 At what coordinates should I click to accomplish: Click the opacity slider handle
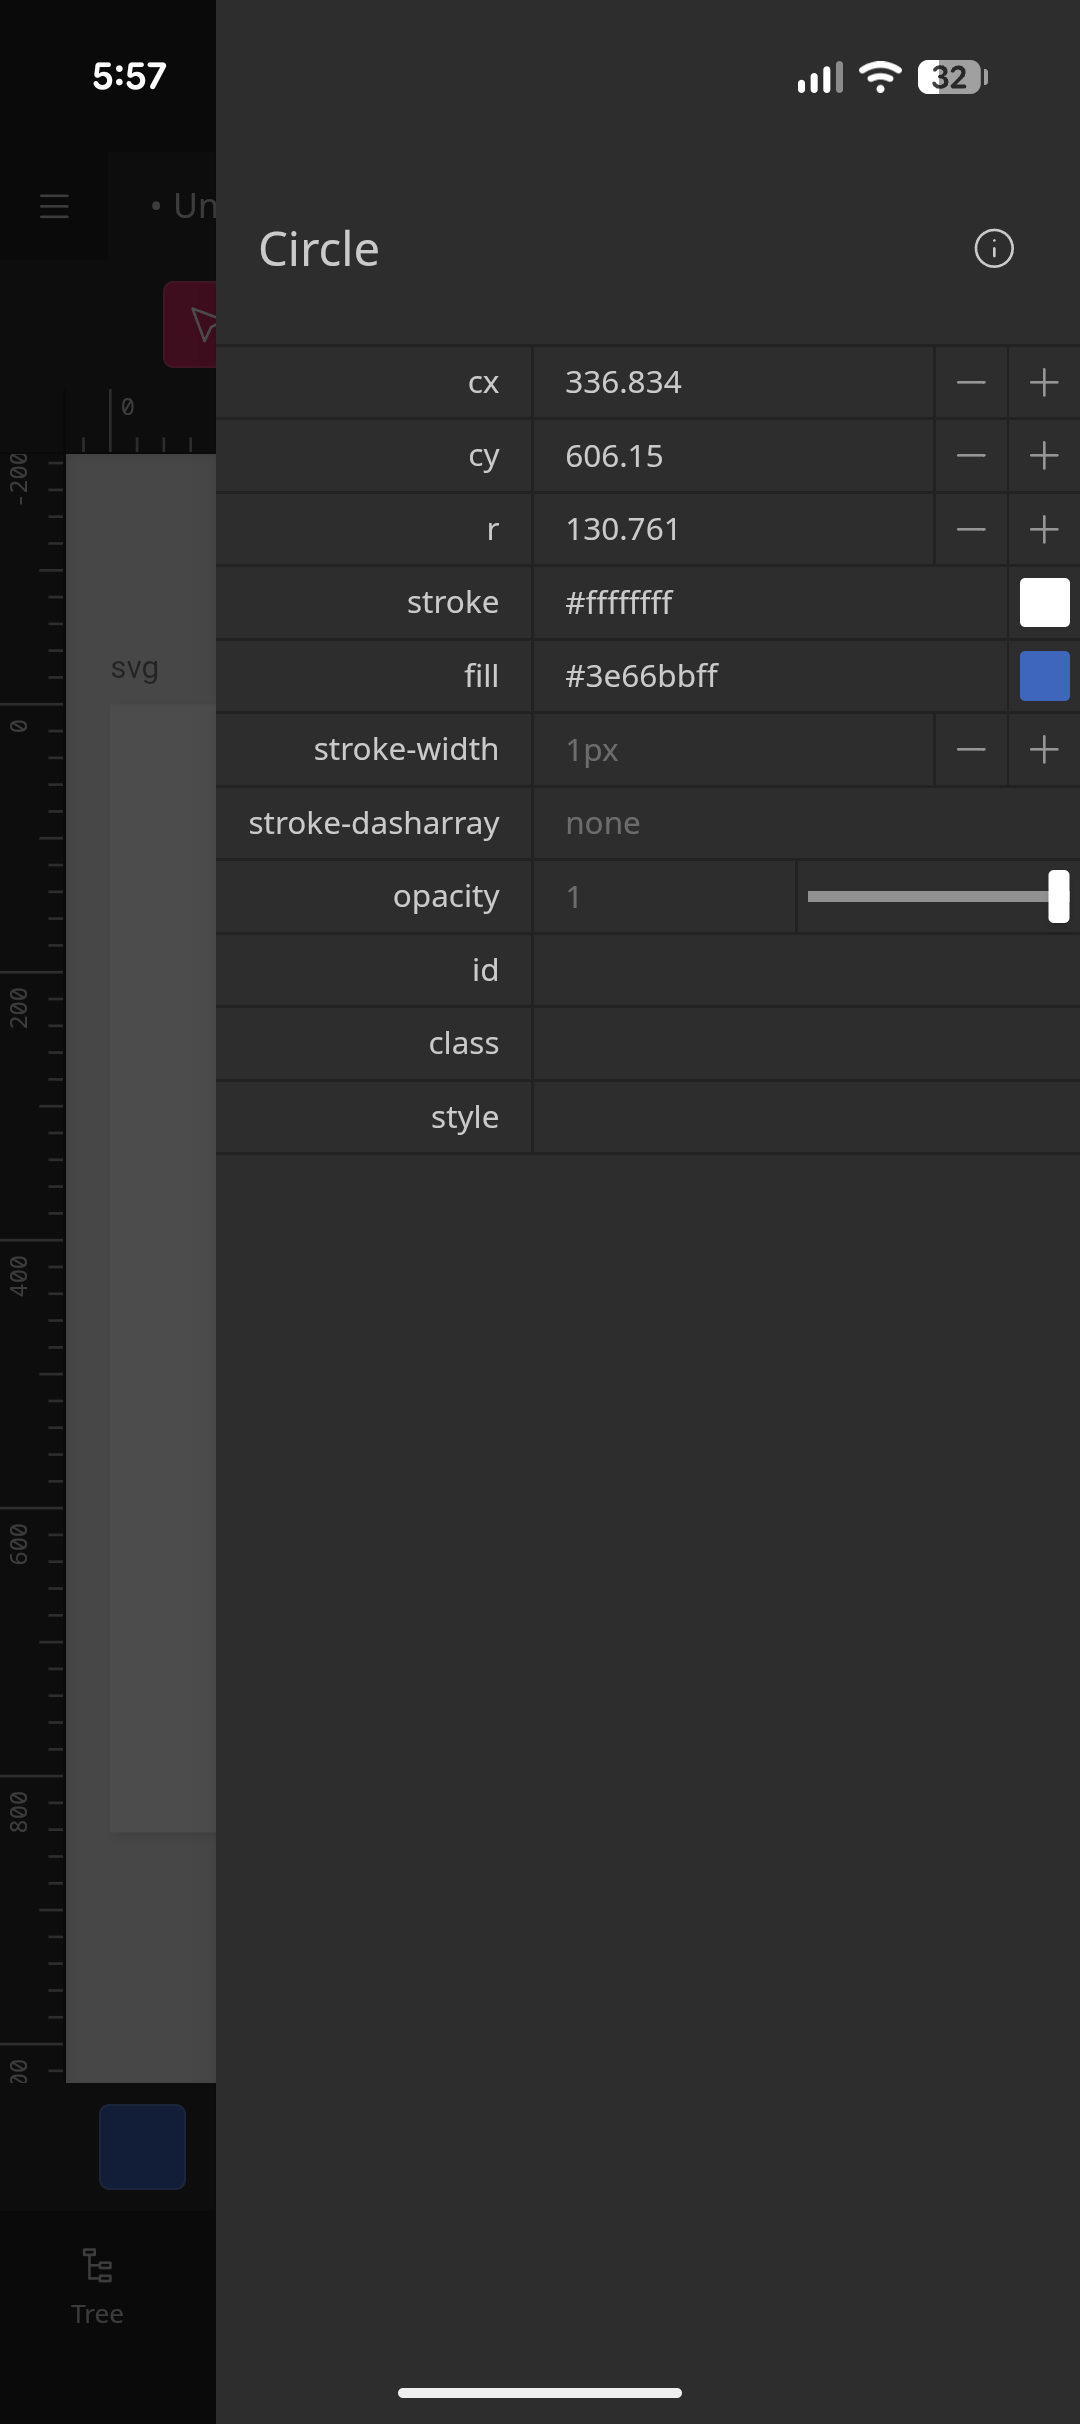click(x=1058, y=897)
